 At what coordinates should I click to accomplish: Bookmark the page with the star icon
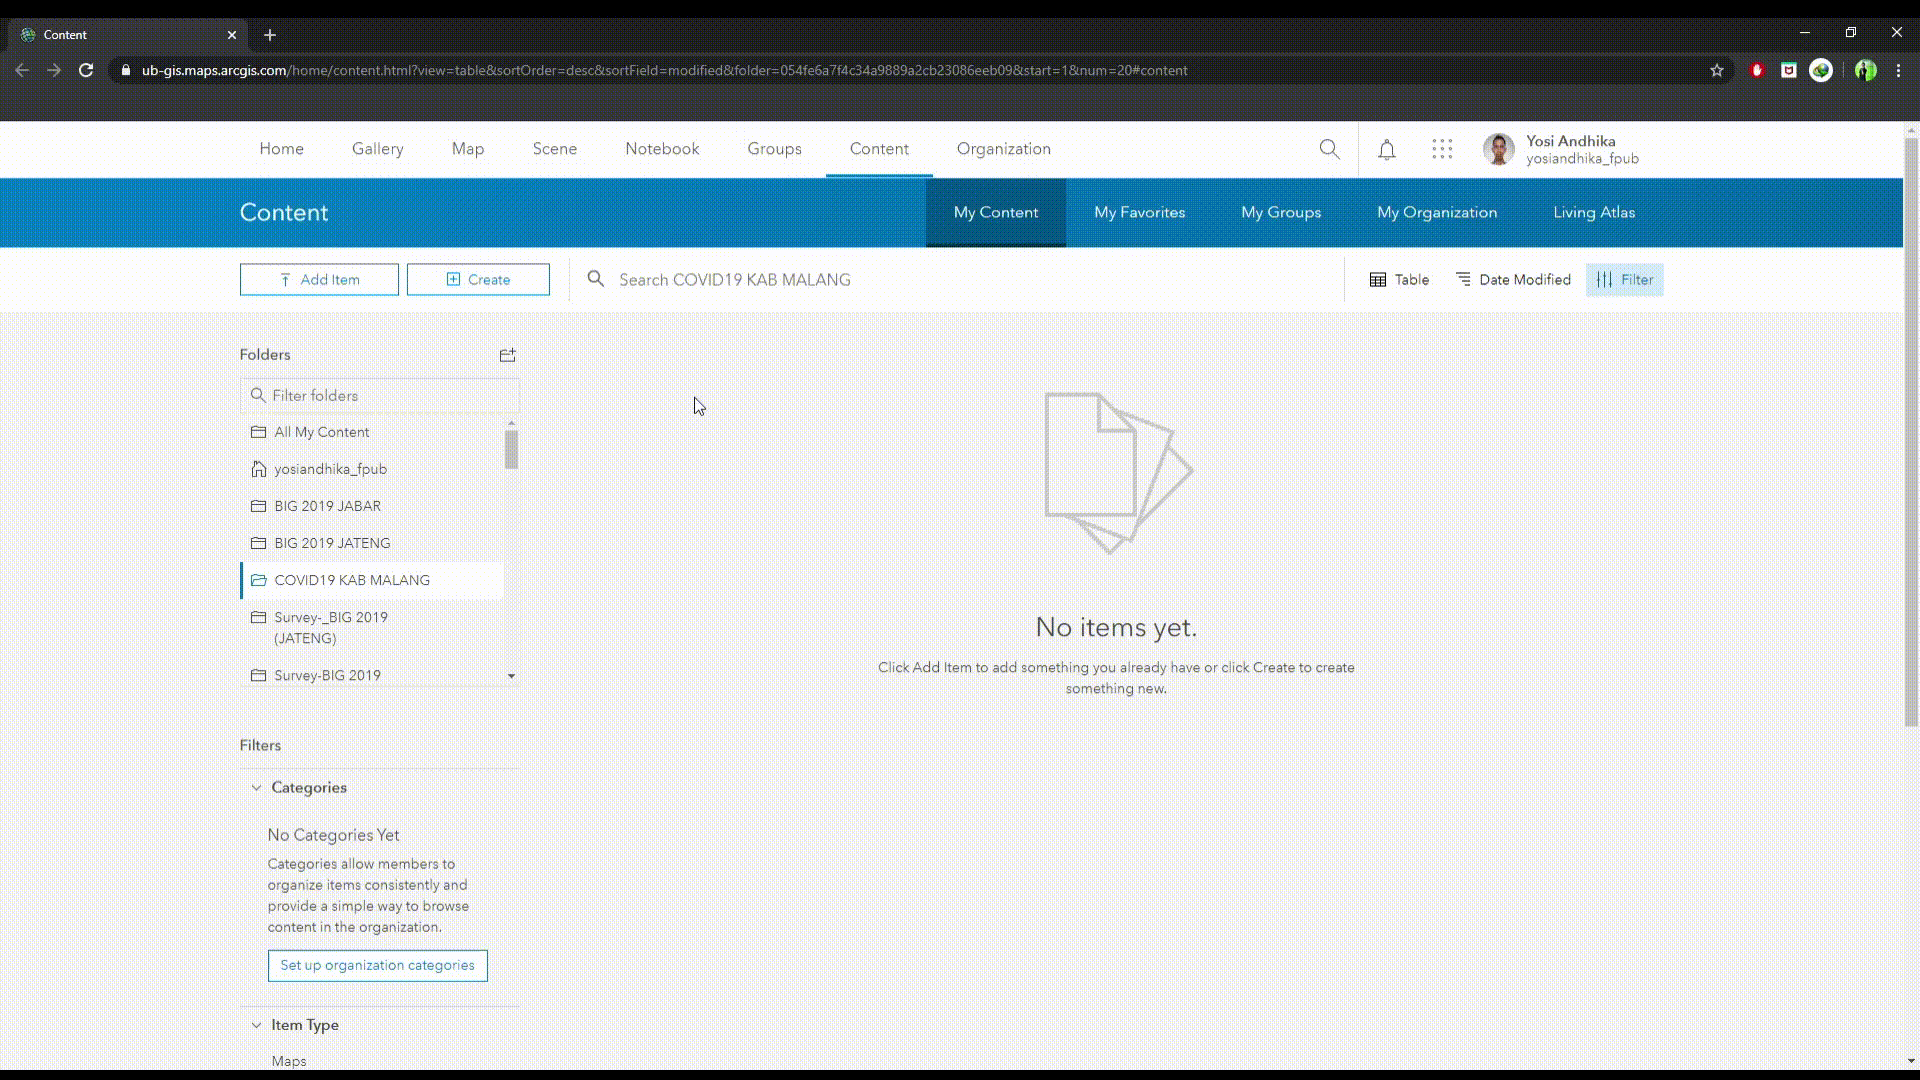1716,70
